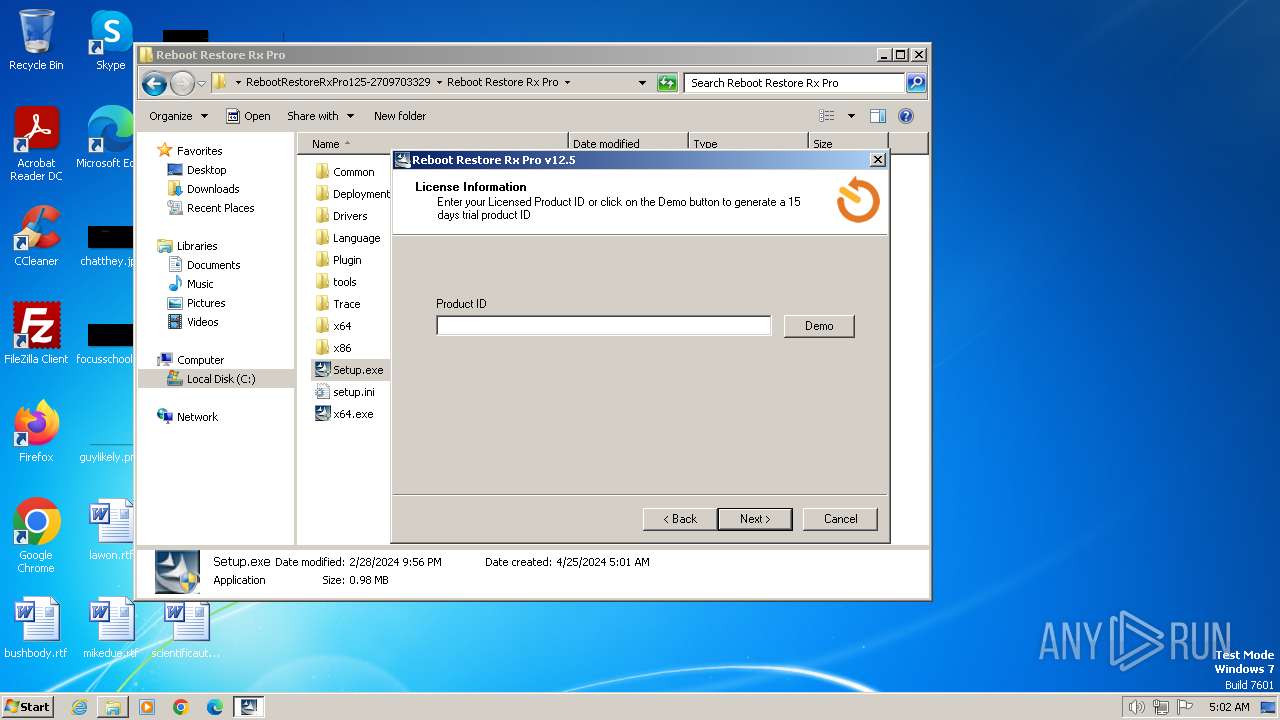Image resolution: width=1280 pixels, height=720 pixels.
Task: Click the taskbar clock showing 5:02 AM
Action: 1229,707
